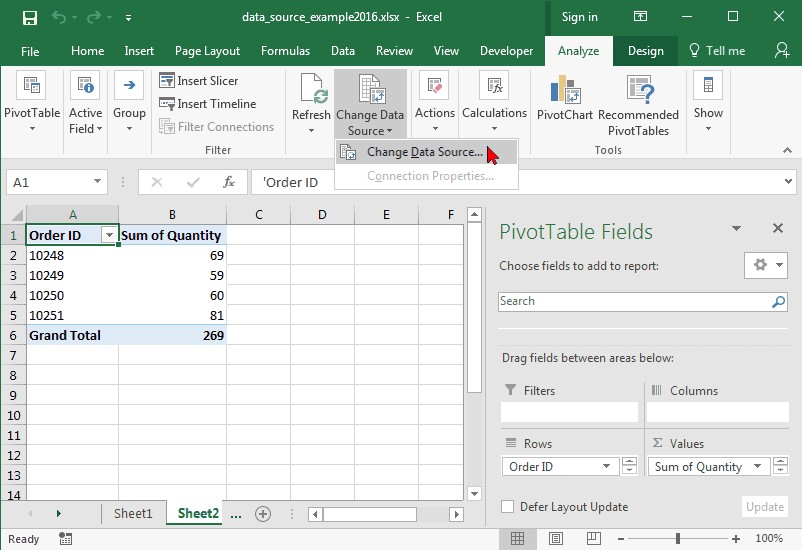Add a new sheet with plus icon
The height and width of the screenshot is (550, 802).
(263, 514)
